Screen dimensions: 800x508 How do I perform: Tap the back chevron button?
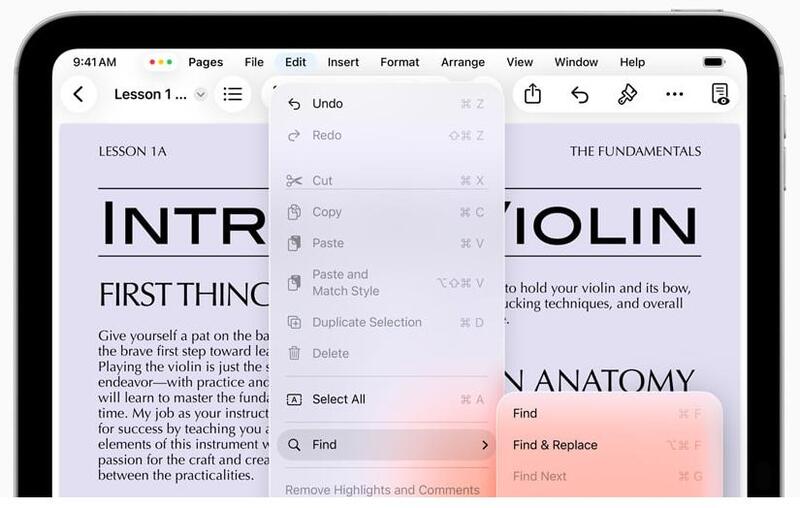point(79,94)
